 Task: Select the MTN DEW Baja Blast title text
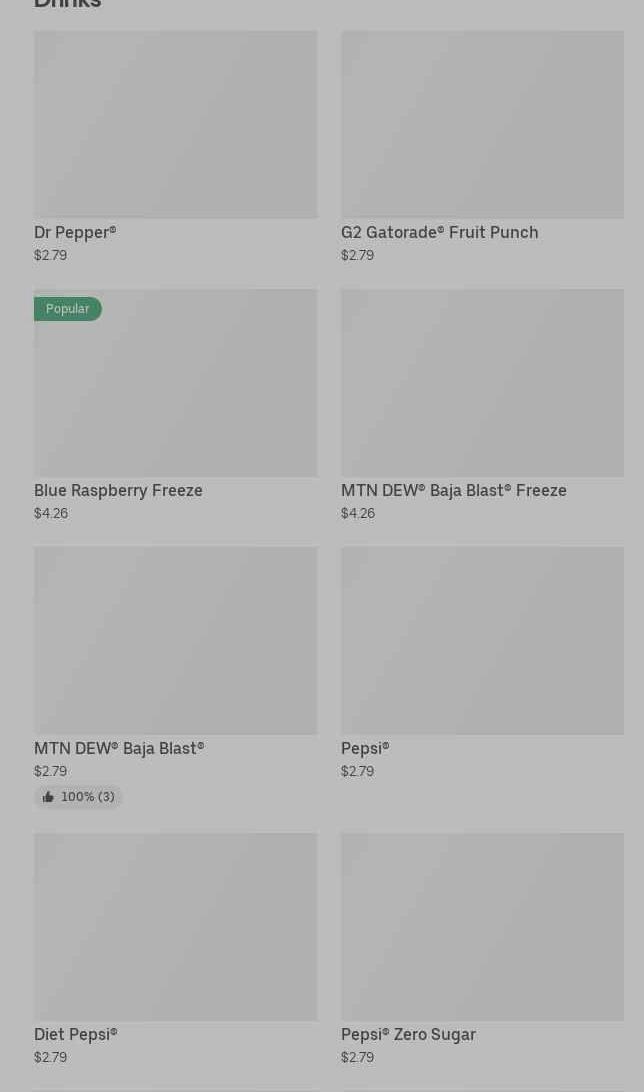119,749
